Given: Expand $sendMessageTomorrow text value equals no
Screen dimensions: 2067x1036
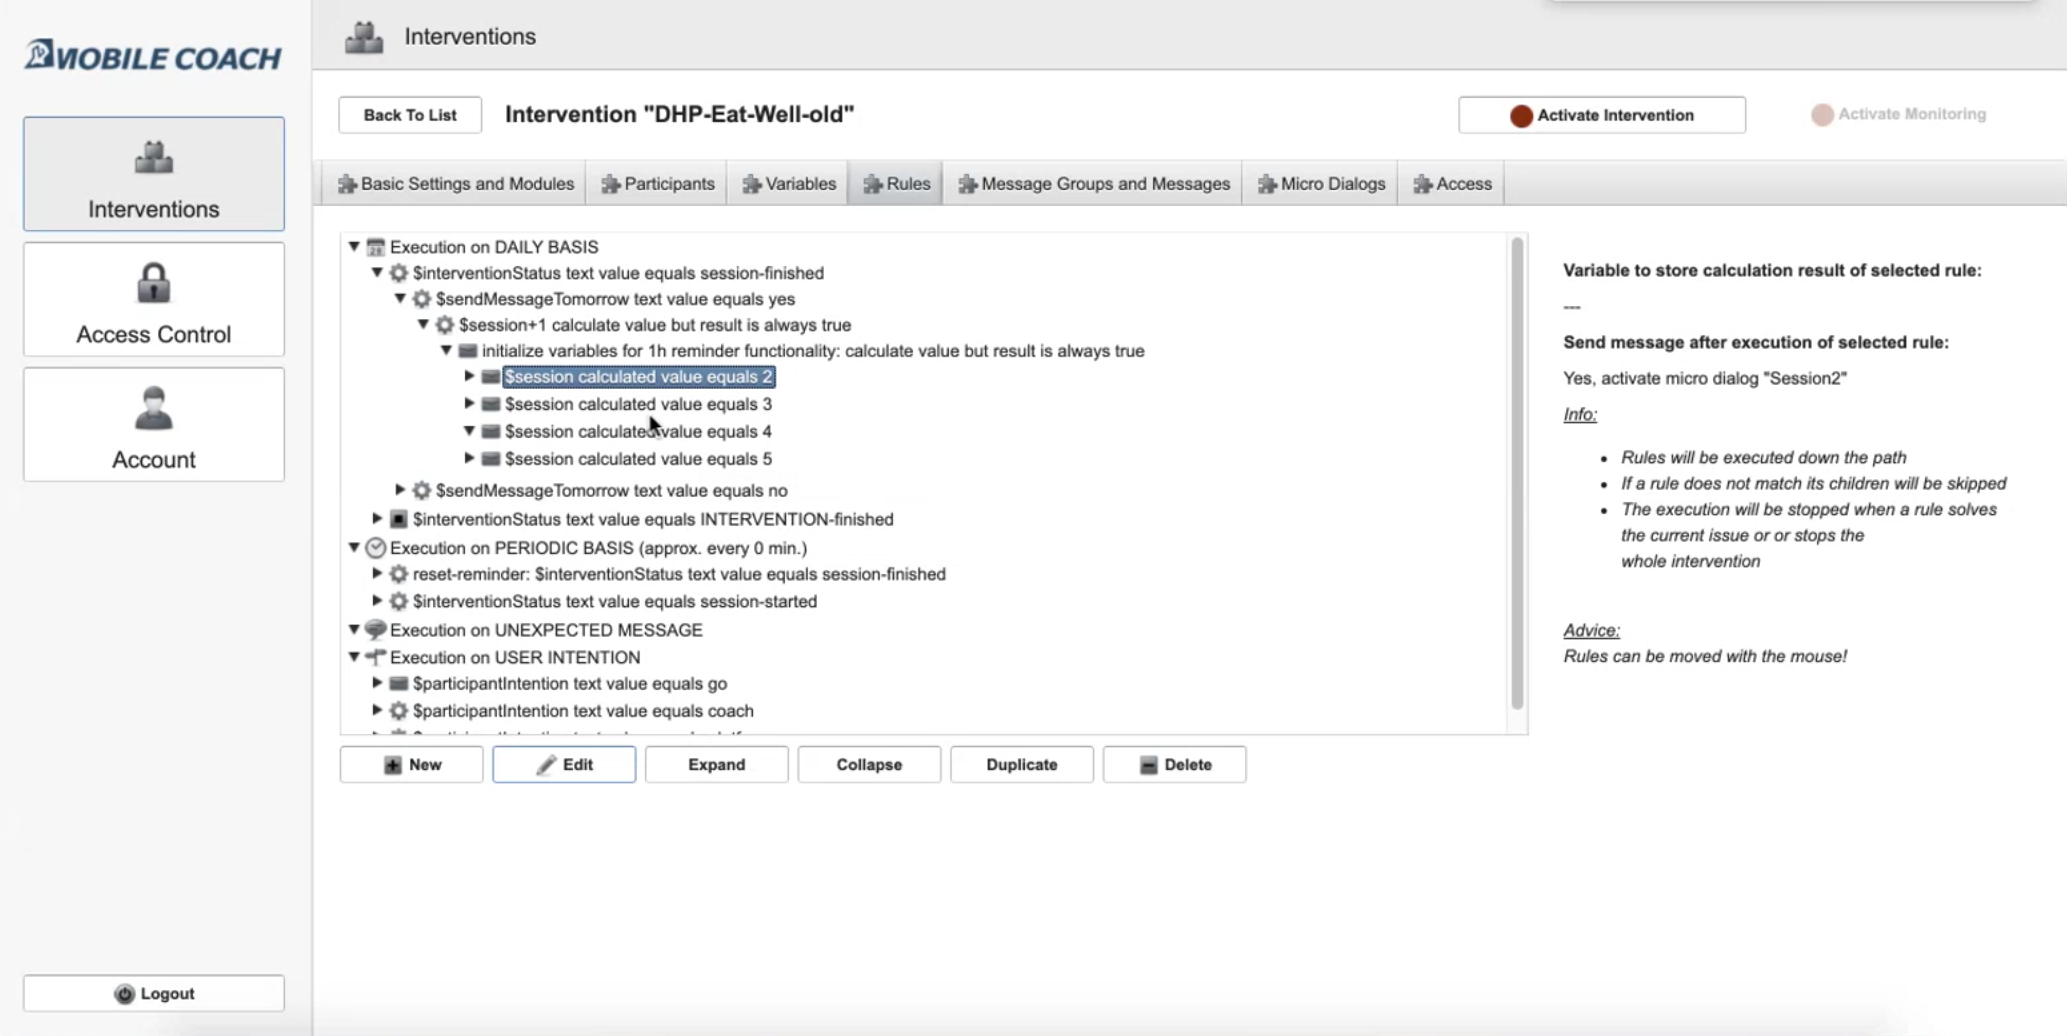Looking at the screenshot, I should coord(400,490).
